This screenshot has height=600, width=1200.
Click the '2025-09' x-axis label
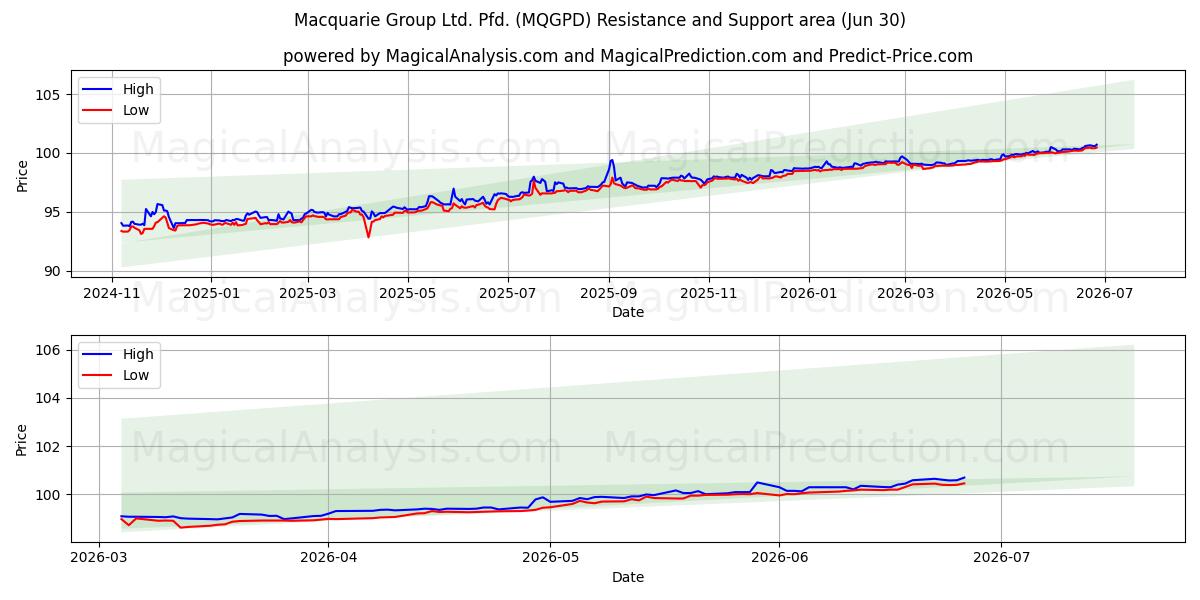pyautogui.click(x=609, y=294)
